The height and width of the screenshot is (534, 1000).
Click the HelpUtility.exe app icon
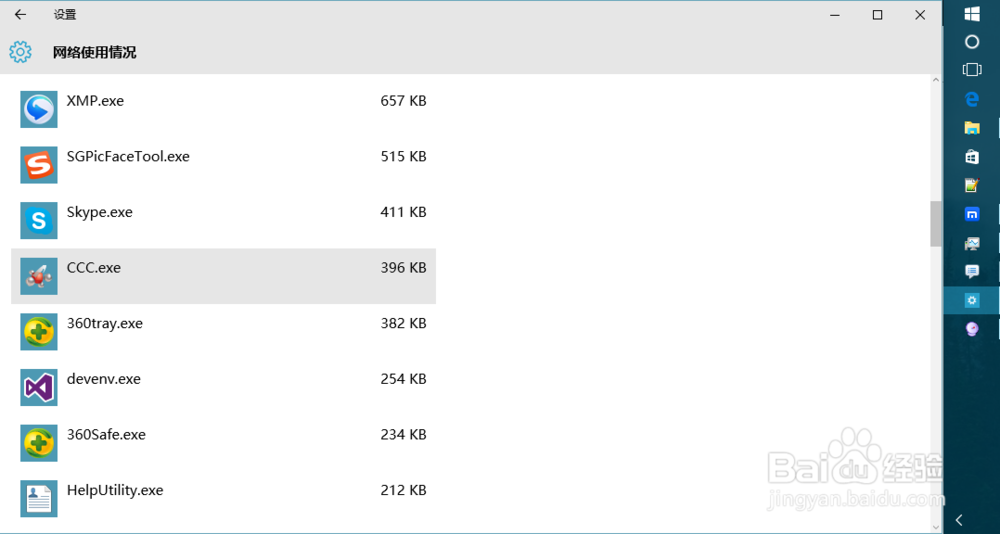click(x=39, y=498)
